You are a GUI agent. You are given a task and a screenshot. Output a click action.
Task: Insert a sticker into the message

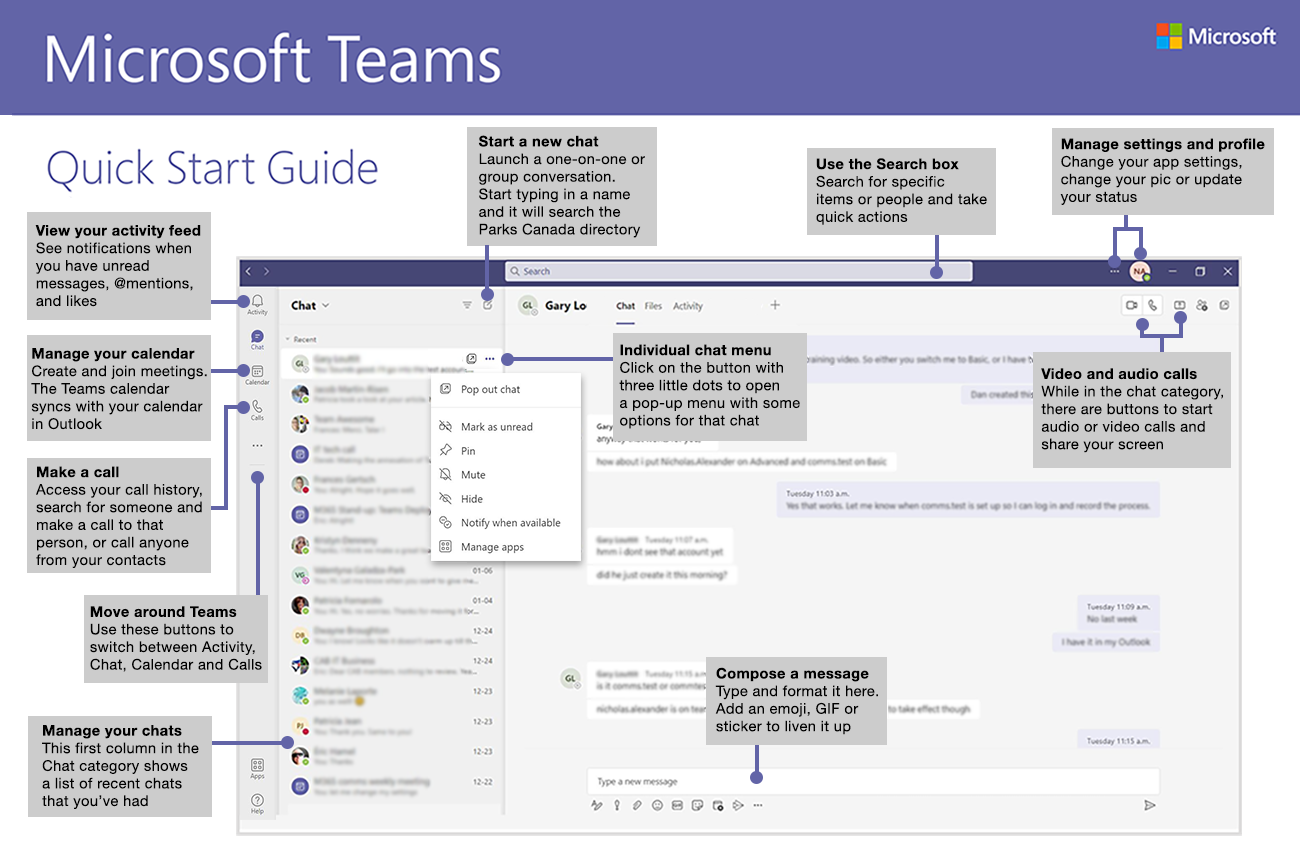coord(697,804)
